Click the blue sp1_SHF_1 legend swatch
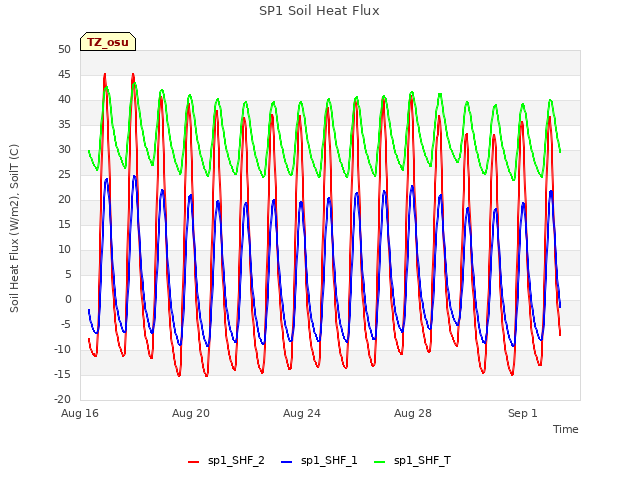The width and height of the screenshot is (640, 480). 287,462
